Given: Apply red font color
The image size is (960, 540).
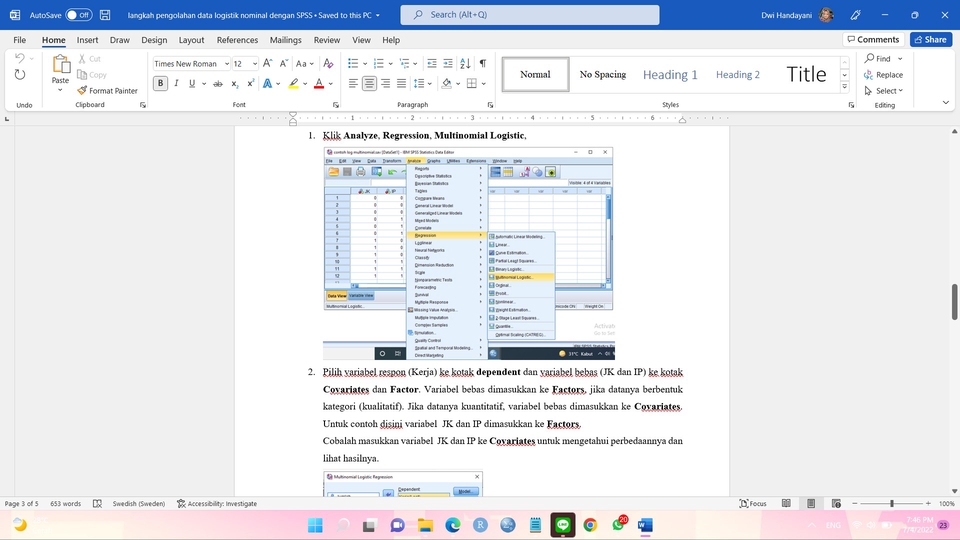Looking at the screenshot, I should point(319,83).
